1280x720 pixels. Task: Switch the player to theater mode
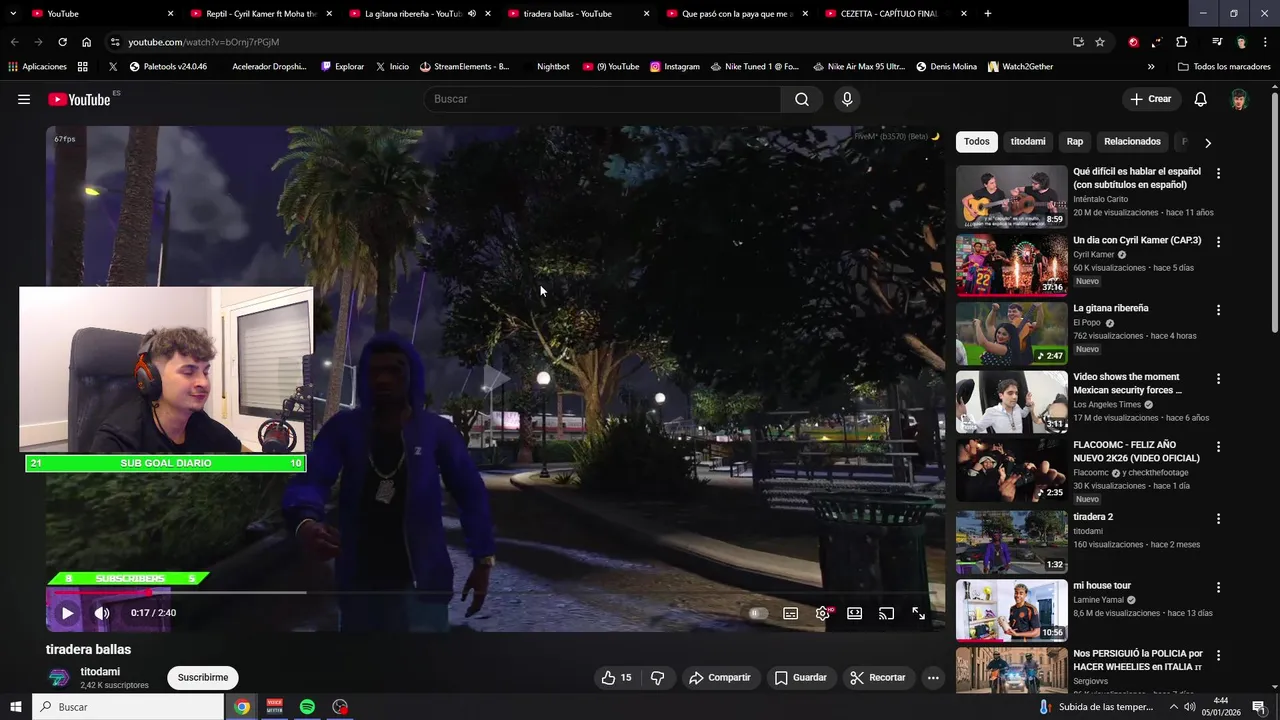pyautogui.click(x=855, y=613)
